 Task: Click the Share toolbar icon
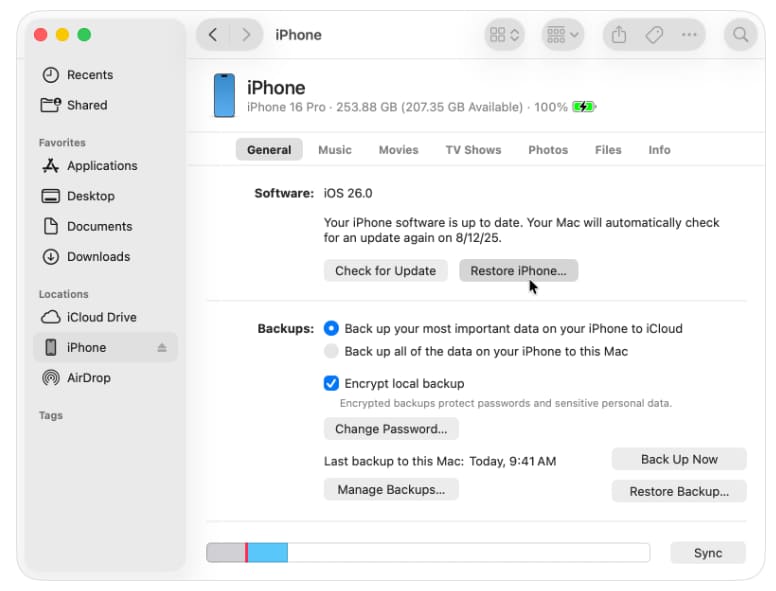tap(619, 35)
